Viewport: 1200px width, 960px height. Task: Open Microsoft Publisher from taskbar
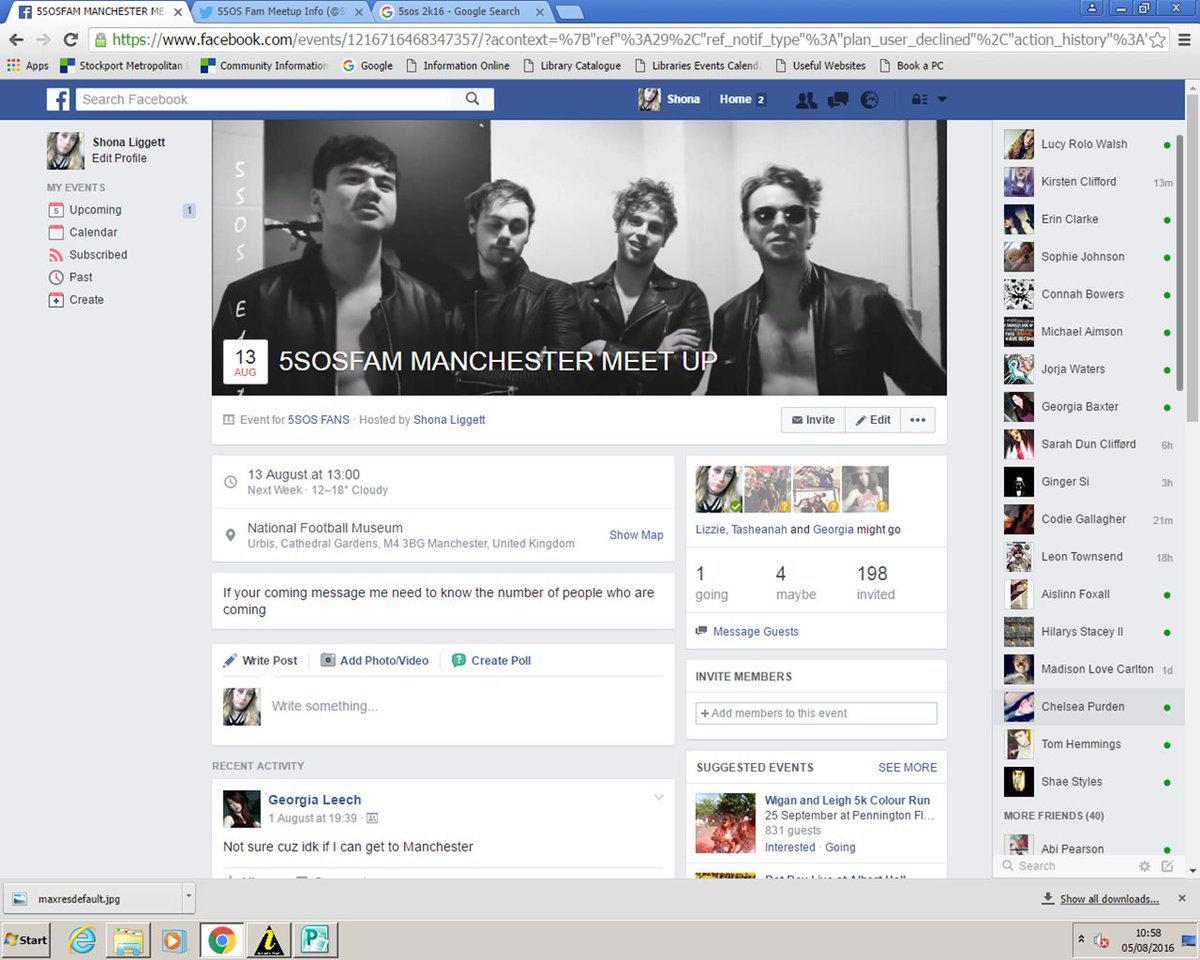(317, 940)
